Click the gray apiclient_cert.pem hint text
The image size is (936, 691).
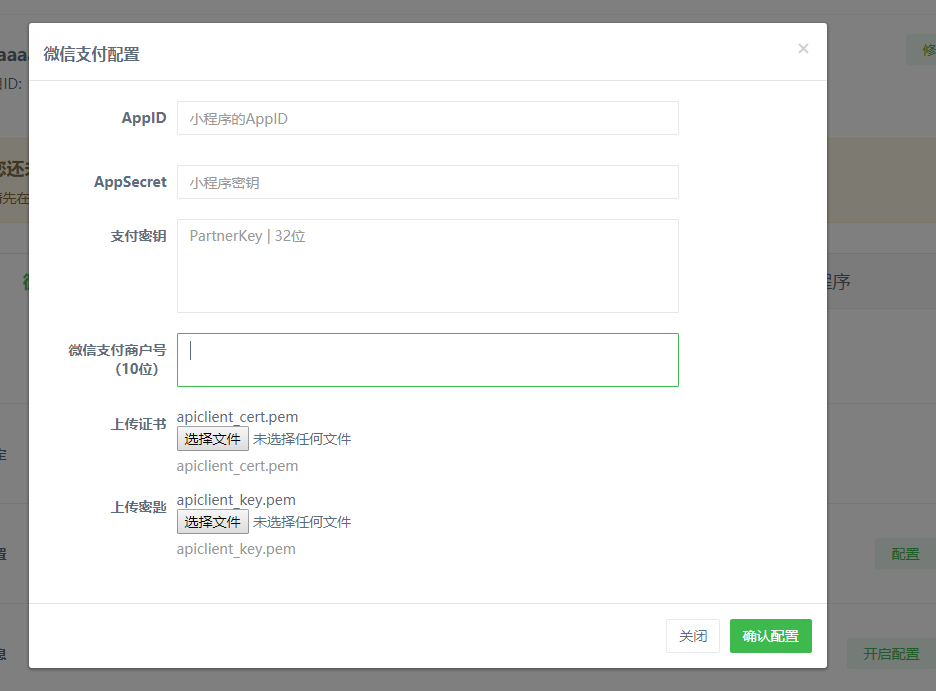pos(237,466)
